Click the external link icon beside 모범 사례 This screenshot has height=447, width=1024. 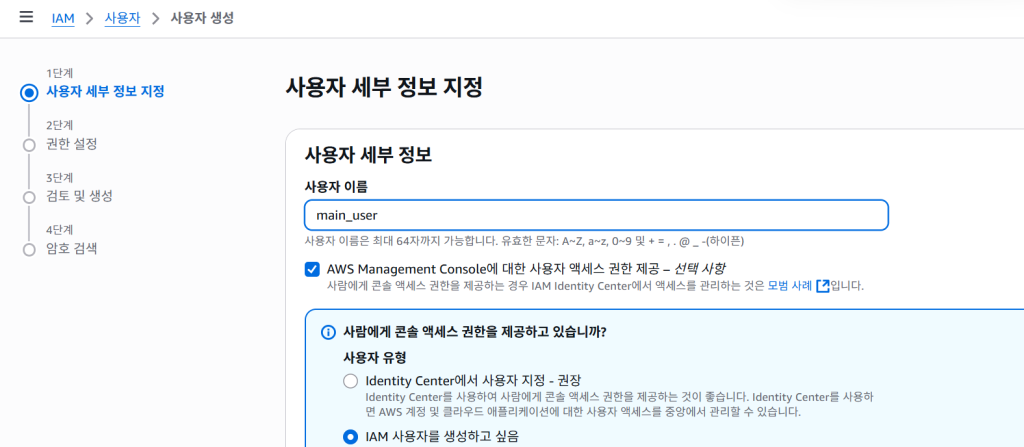tap(823, 286)
